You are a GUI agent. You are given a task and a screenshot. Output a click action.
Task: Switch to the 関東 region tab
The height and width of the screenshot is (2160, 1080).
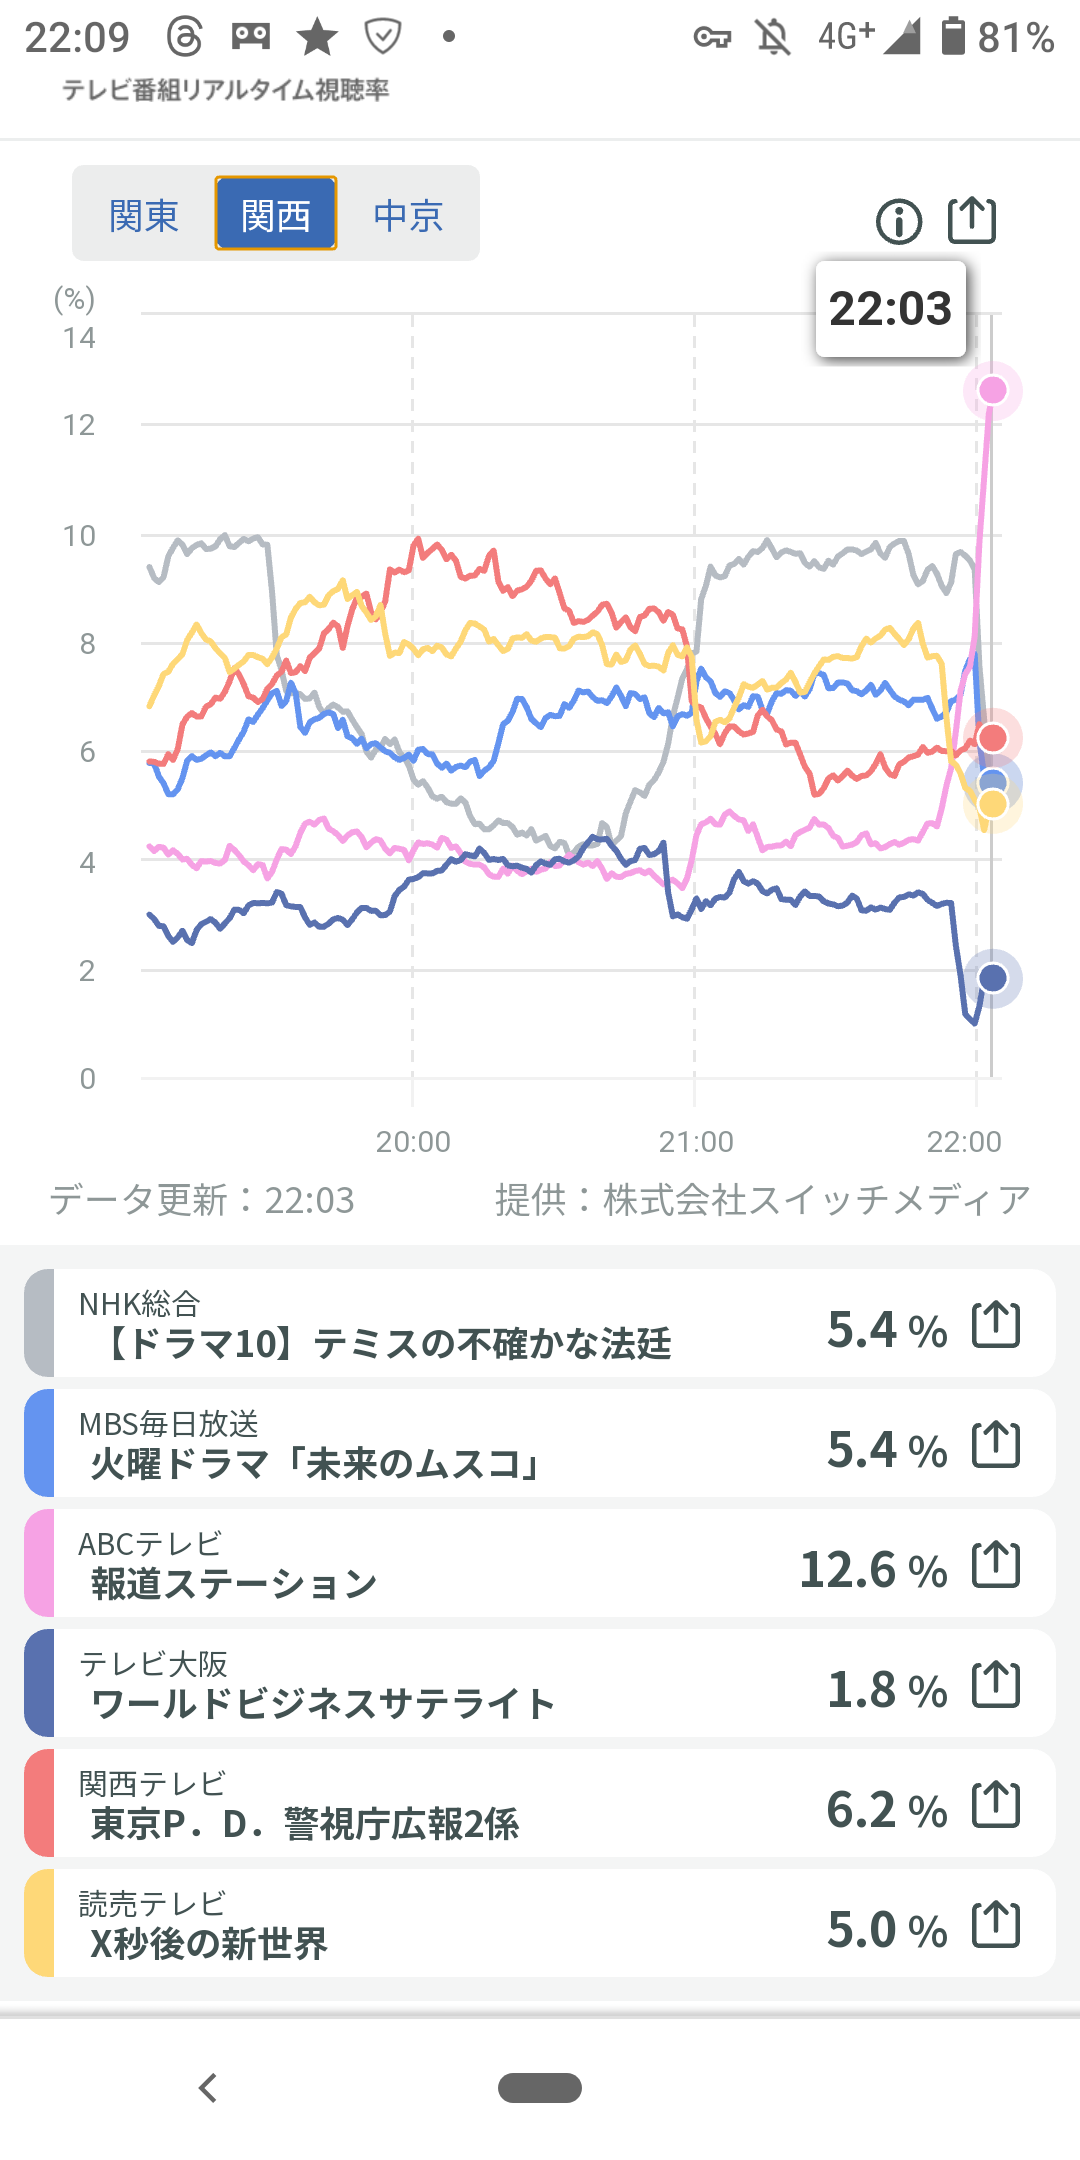pos(144,215)
